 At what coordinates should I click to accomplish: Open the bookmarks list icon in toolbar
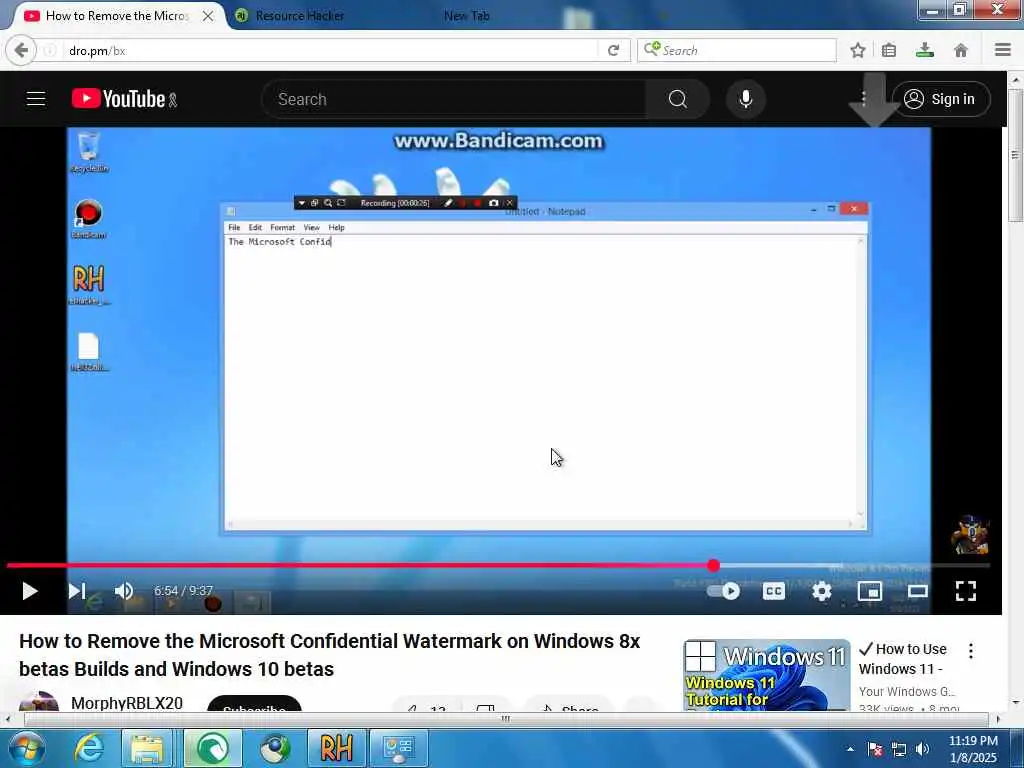click(889, 50)
